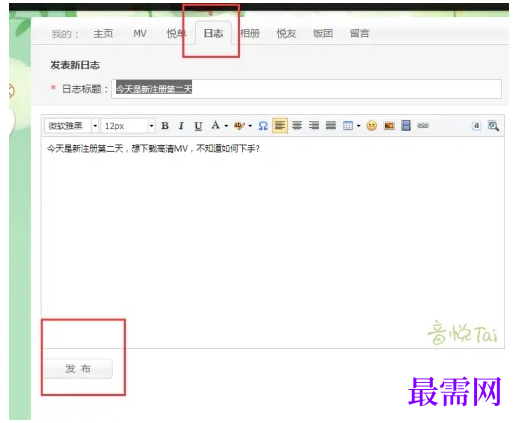
Task: Insert a hyperlink with the chain icon
Action: tap(423, 126)
